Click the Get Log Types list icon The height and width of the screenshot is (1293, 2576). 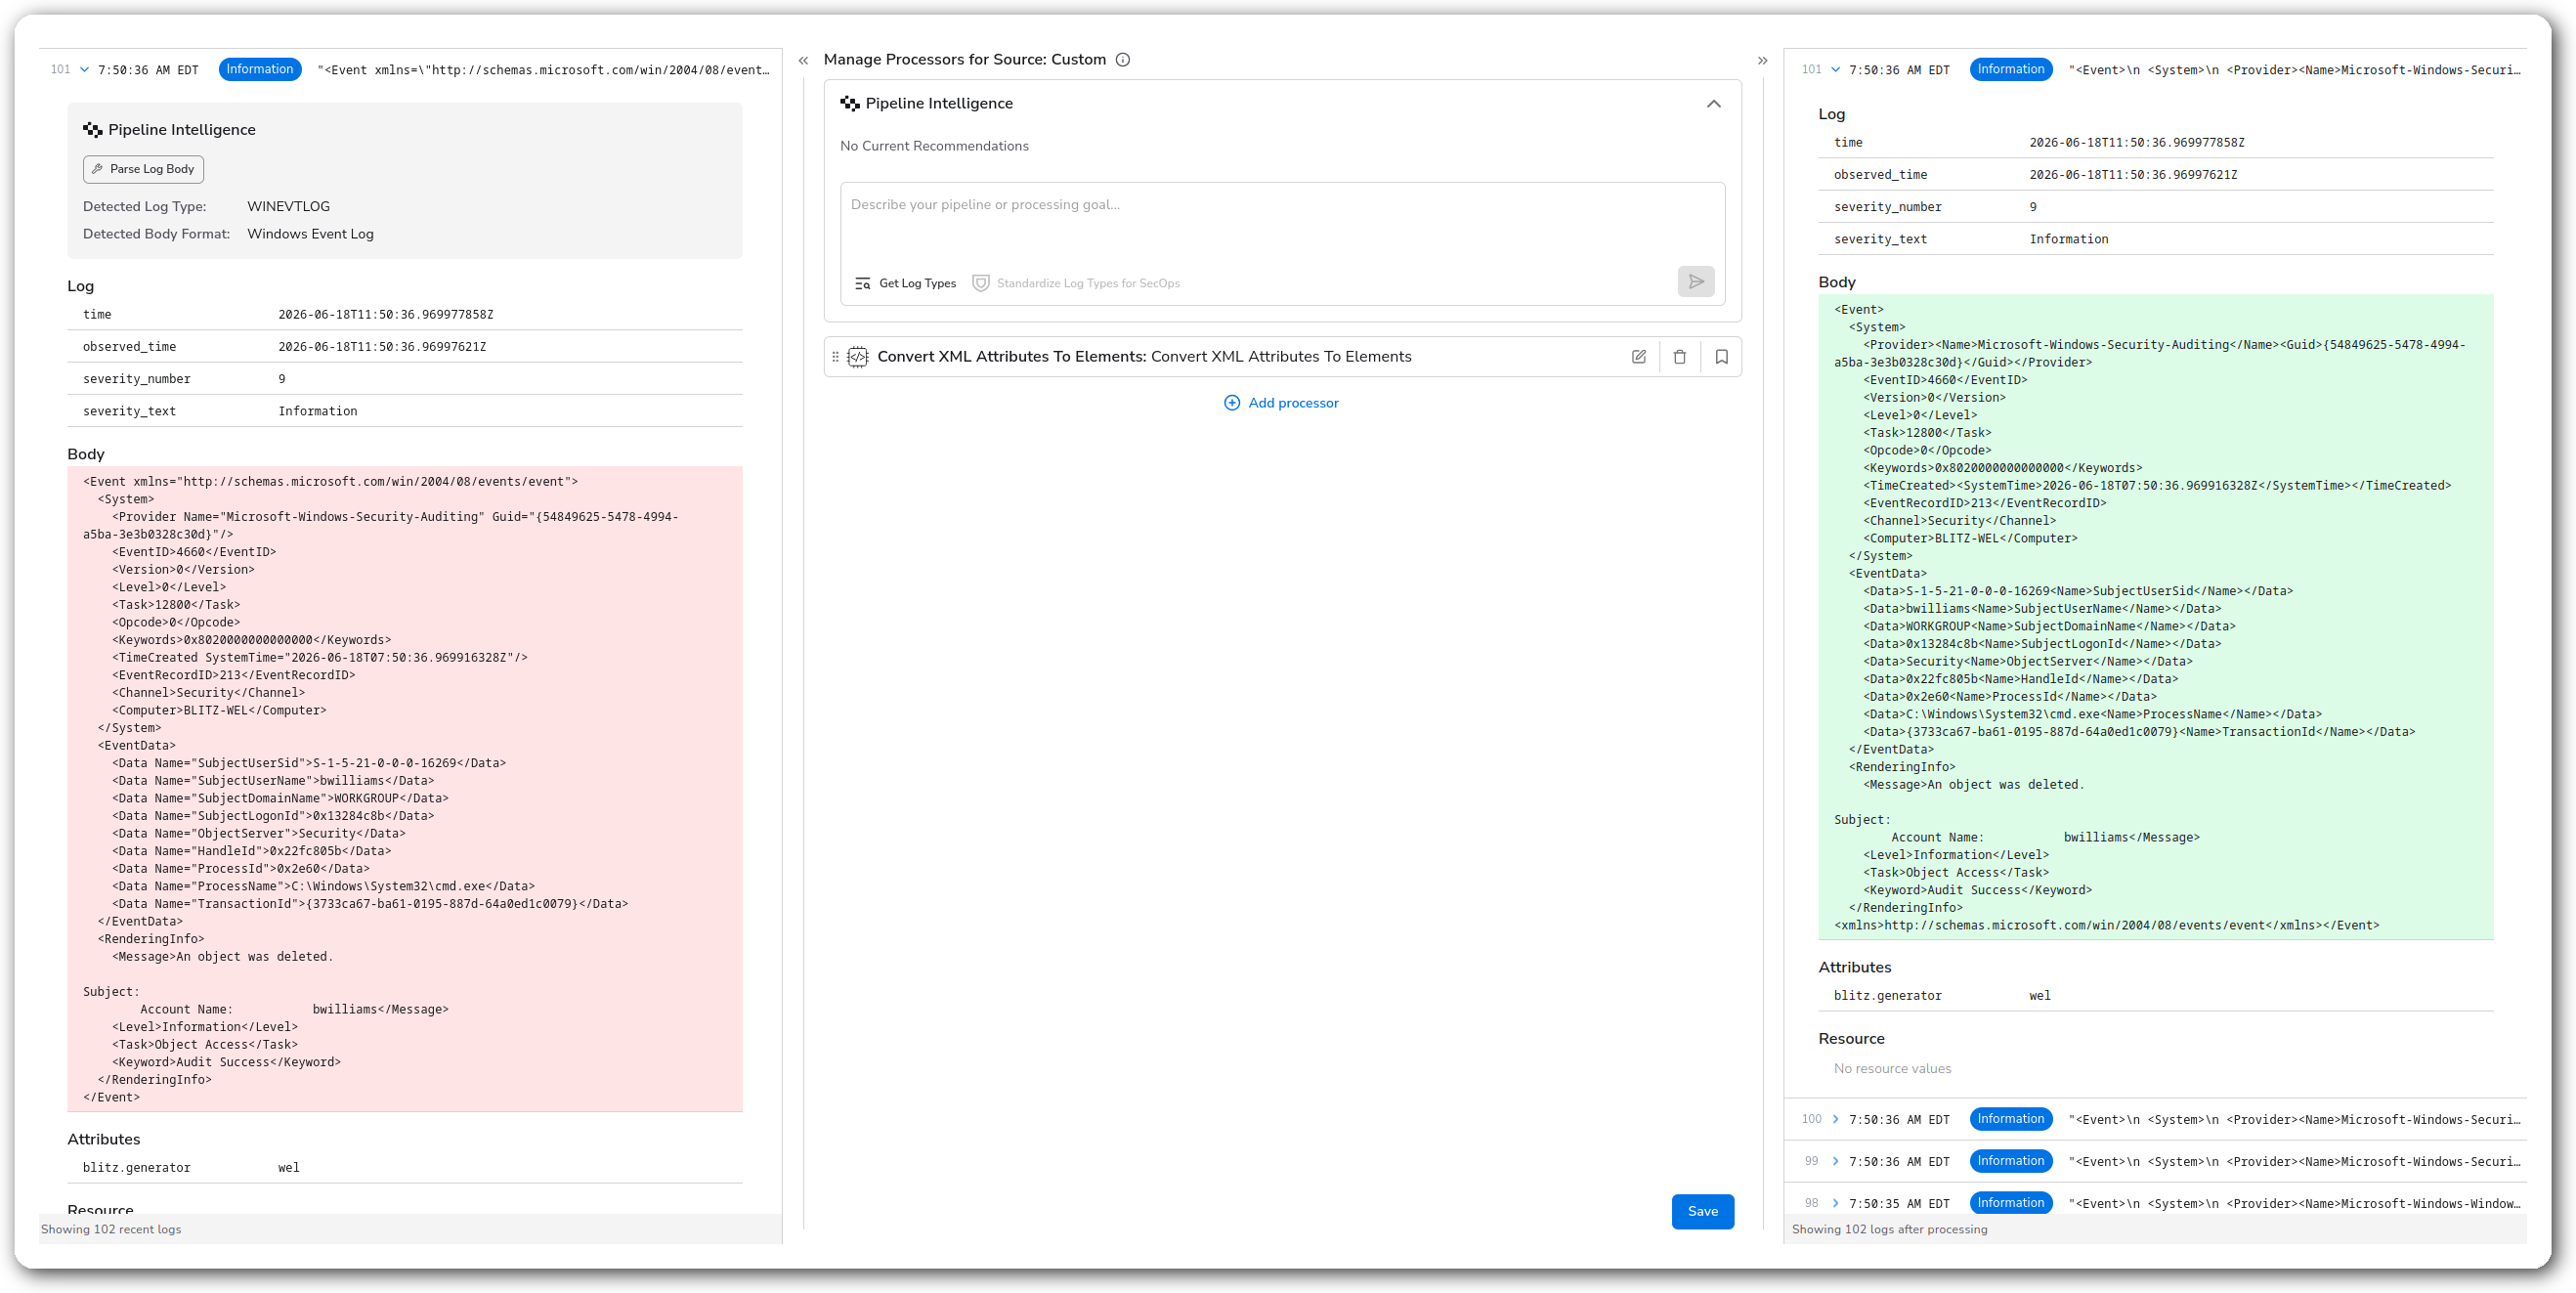pyautogui.click(x=863, y=284)
